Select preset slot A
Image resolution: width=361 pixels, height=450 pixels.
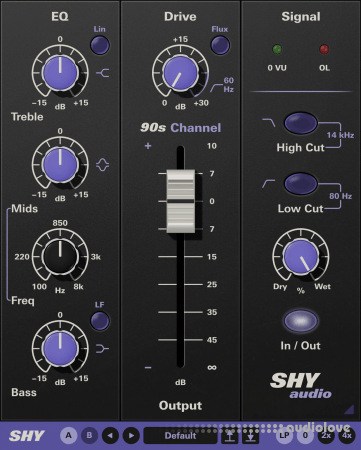point(69,435)
